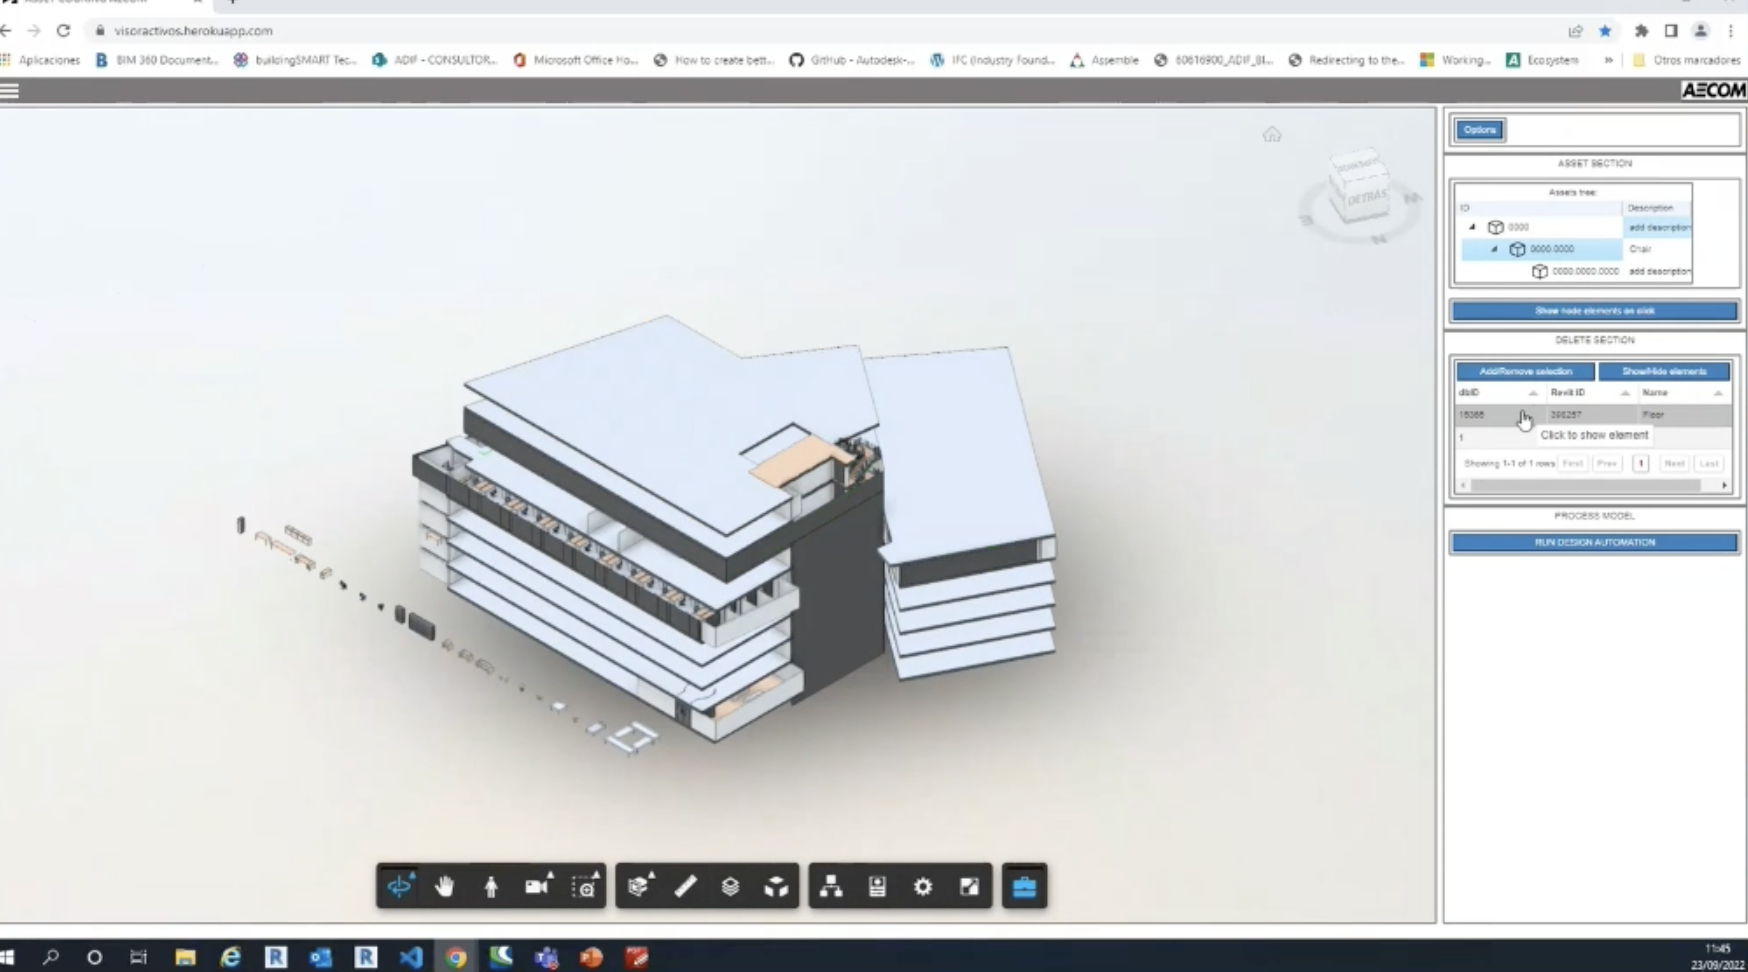The width and height of the screenshot is (1748, 972).
Task: Open the viewer Settings gear
Action: 922,885
